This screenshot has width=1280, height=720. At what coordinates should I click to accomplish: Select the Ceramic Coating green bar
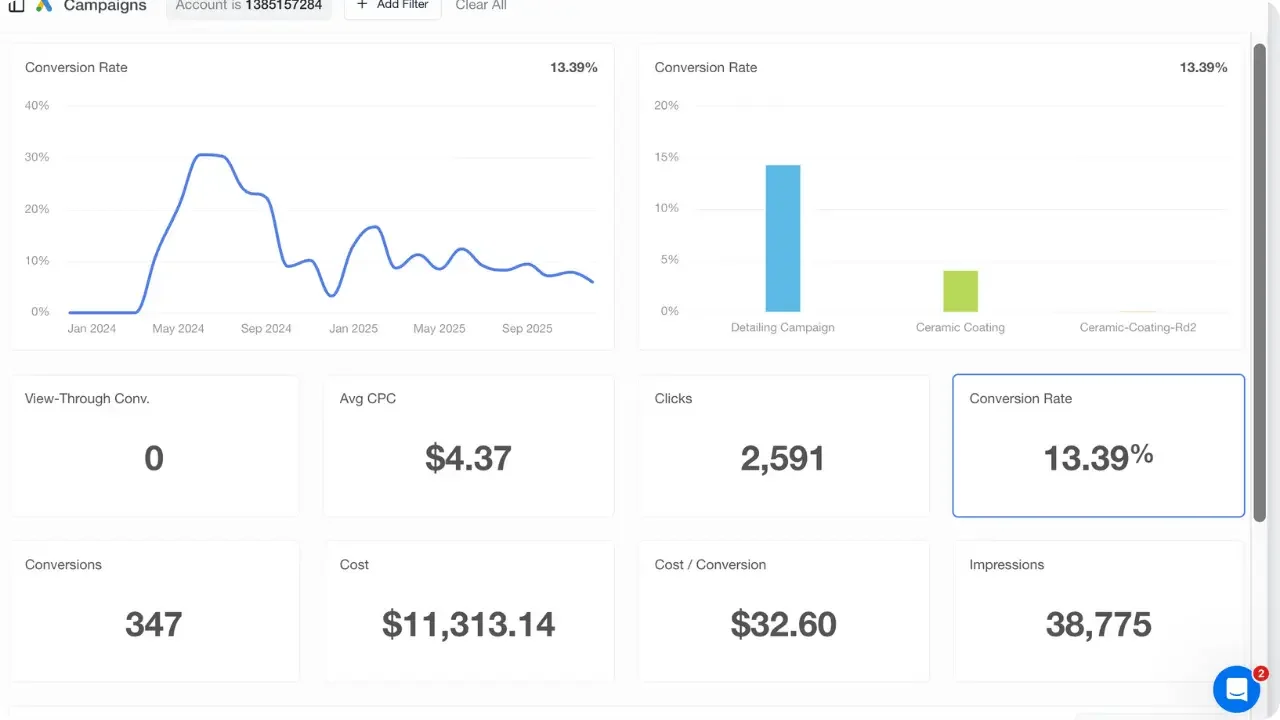[x=960, y=290]
